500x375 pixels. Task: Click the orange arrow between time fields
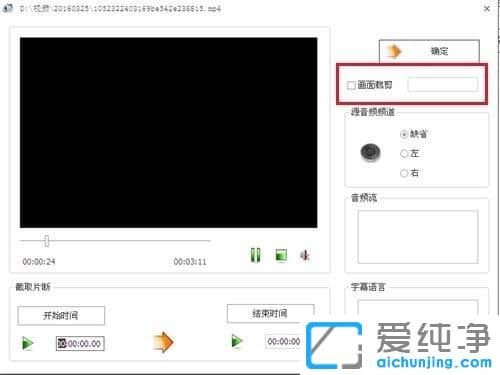(163, 342)
